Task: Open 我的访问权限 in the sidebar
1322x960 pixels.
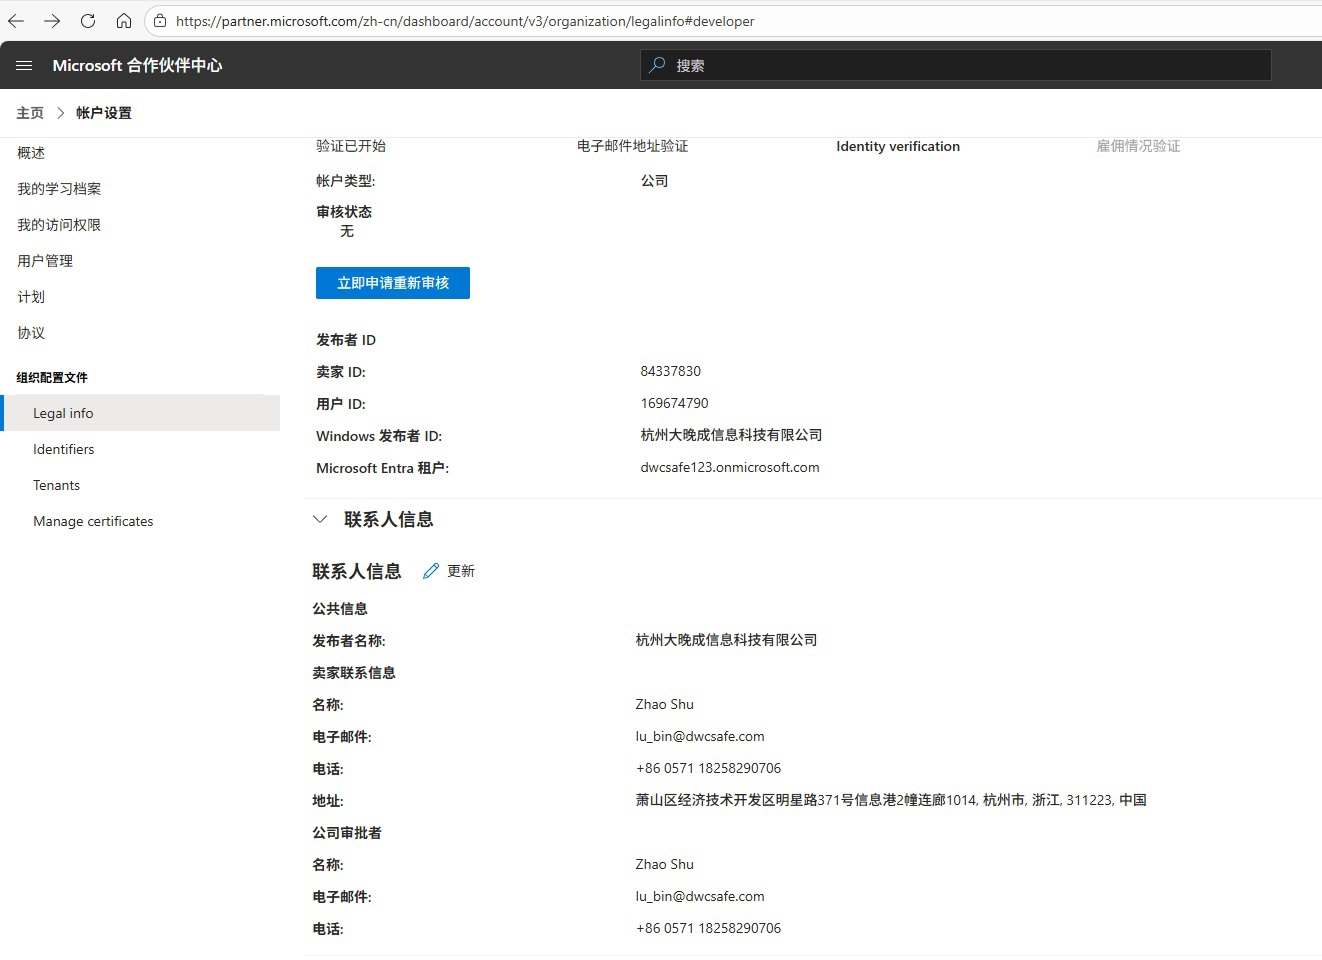Action: click(x=59, y=225)
